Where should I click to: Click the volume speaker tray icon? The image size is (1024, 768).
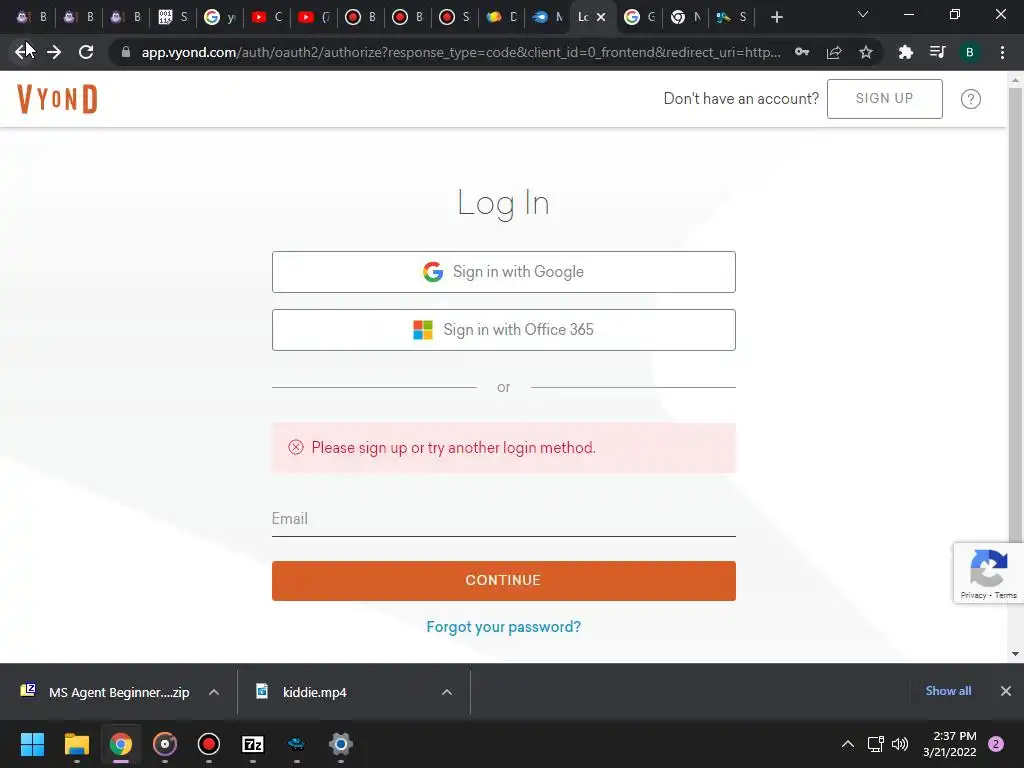point(900,744)
